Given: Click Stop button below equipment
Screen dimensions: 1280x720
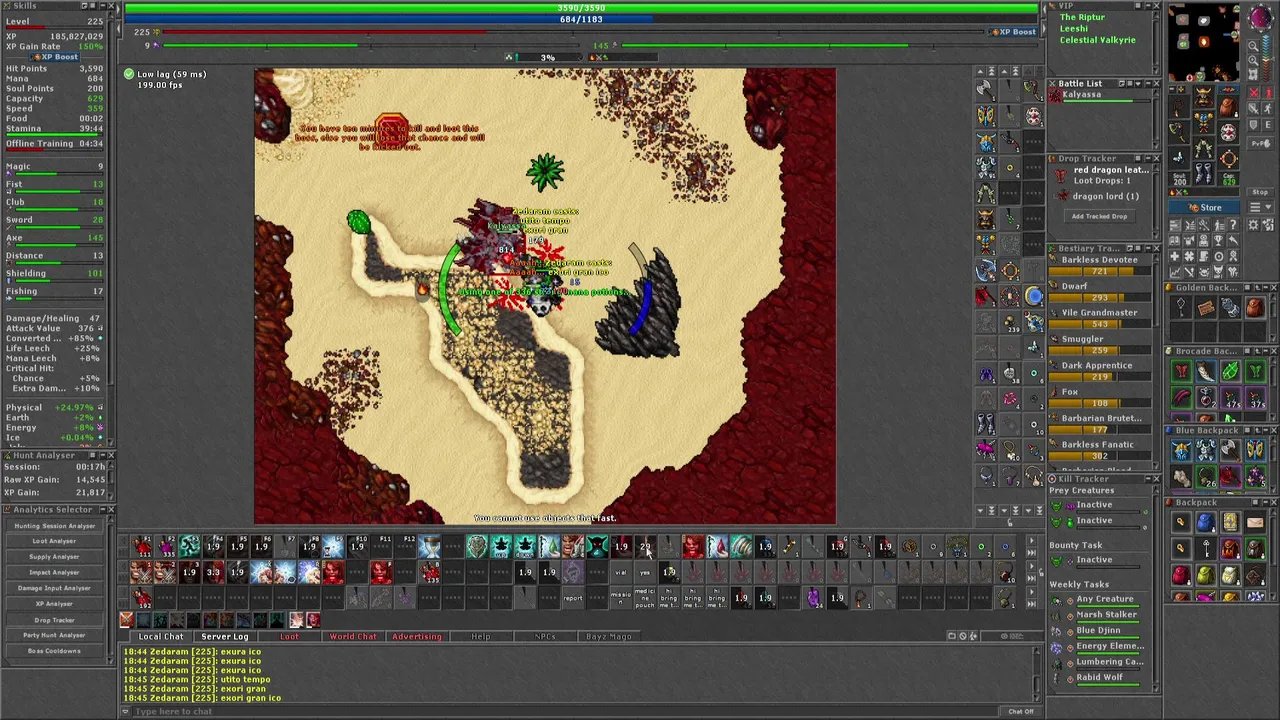Looking at the screenshot, I should click(x=1260, y=192).
